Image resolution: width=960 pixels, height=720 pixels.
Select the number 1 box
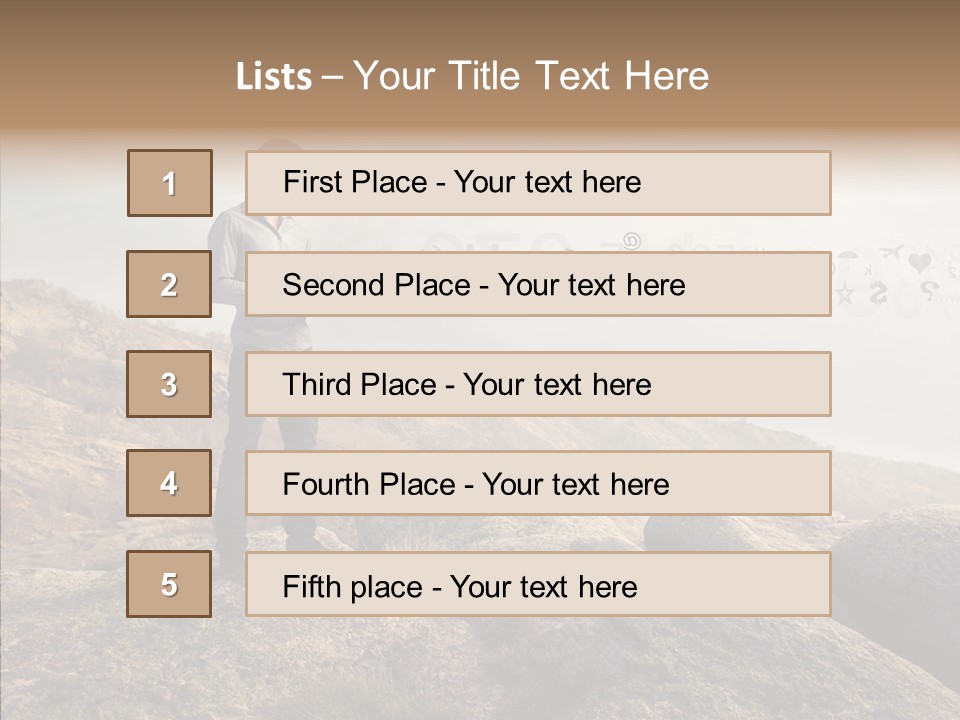pyautogui.click(x=169, y=183)
